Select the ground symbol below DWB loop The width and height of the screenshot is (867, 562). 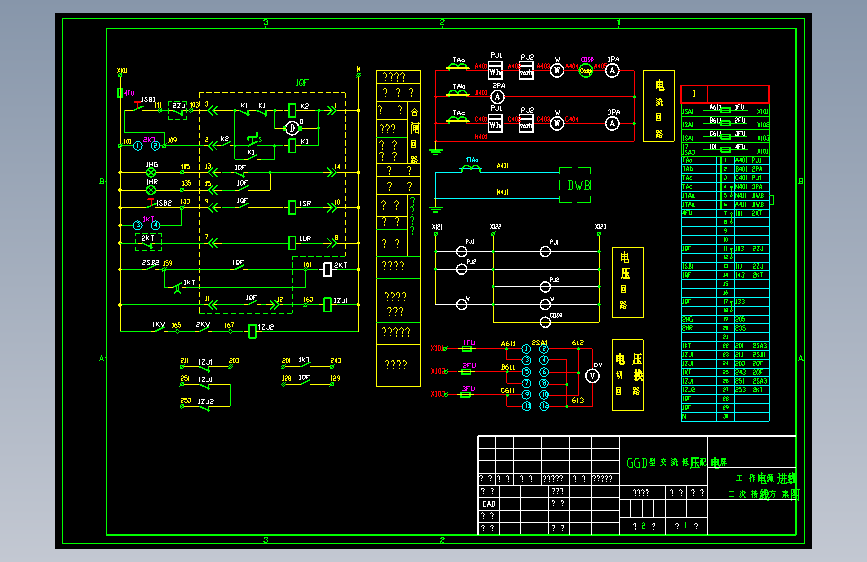point(436,209)
